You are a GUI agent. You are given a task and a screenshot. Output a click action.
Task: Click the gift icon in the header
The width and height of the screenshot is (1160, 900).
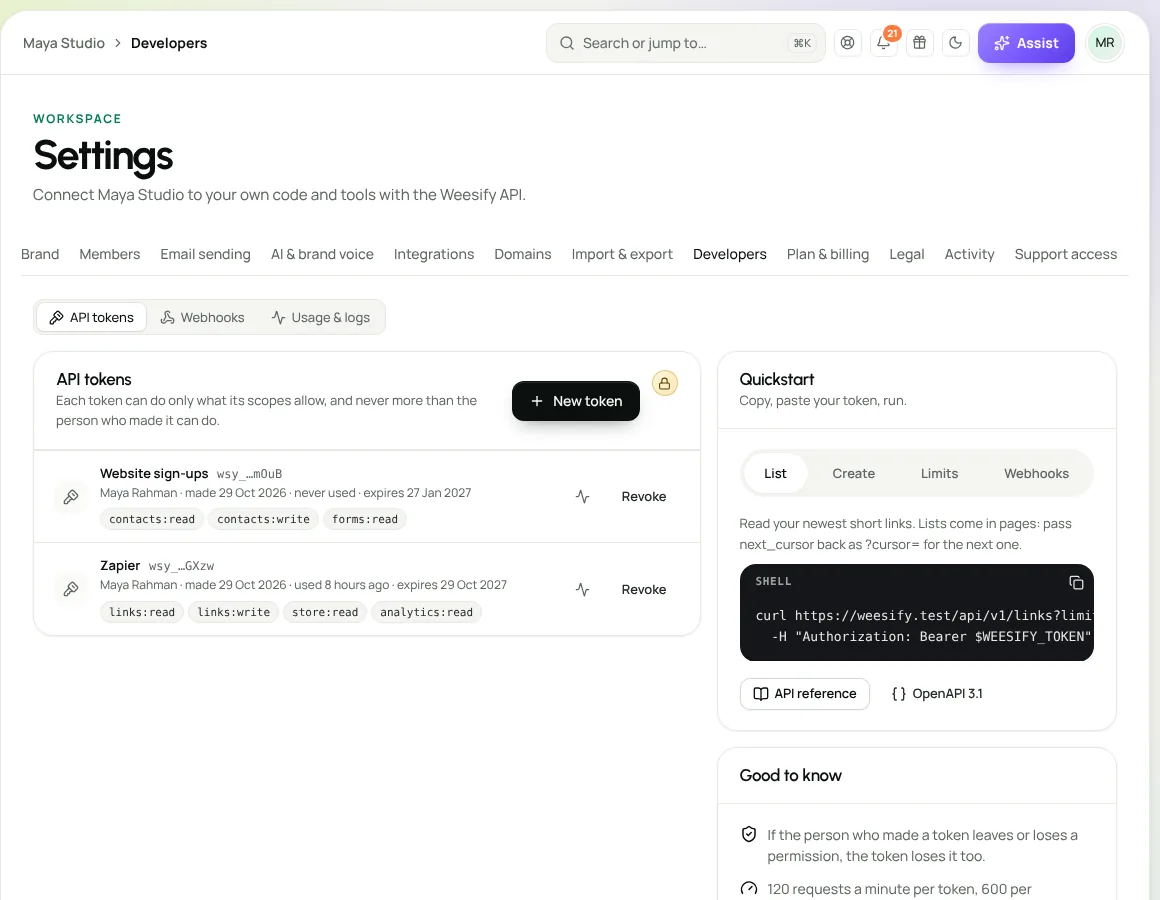click(920, 43)
